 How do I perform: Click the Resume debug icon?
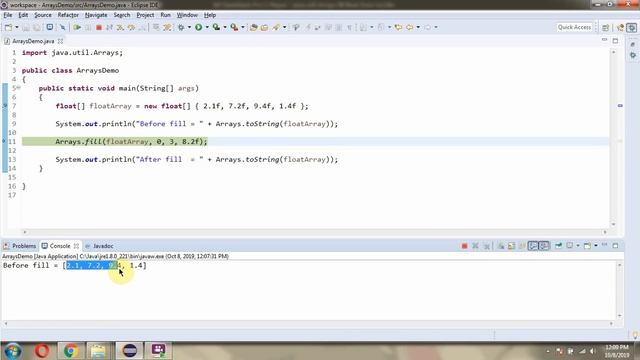(x=77, y=27)
